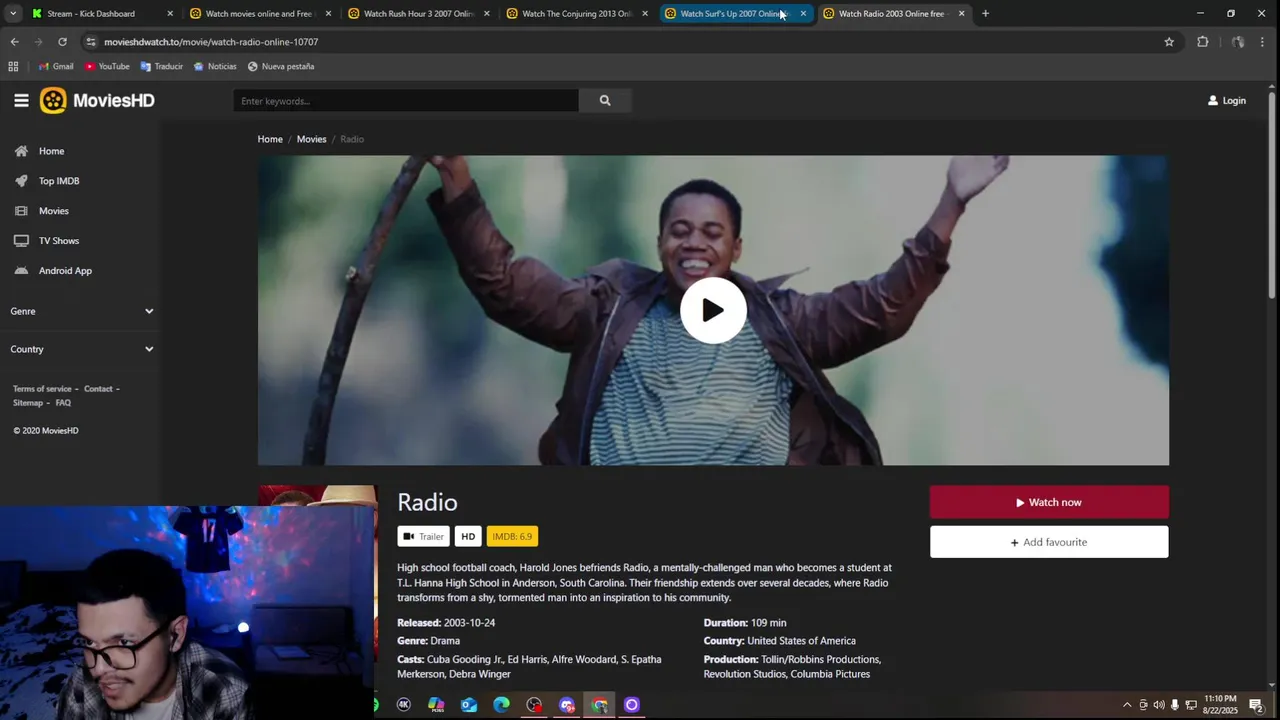Switch to Watch movies online and Free tab
Image resolution: width=1280 pixels, height=720 pixels.
pos(258,14)
